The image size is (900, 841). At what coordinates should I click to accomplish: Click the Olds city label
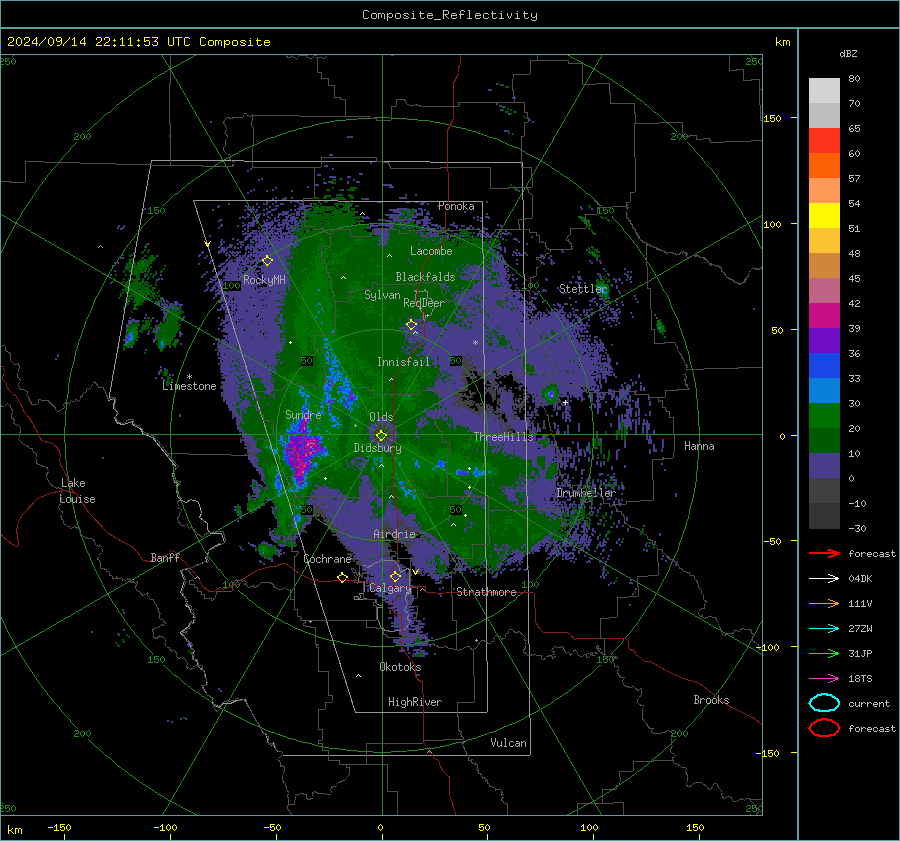(x=381, y=417)
